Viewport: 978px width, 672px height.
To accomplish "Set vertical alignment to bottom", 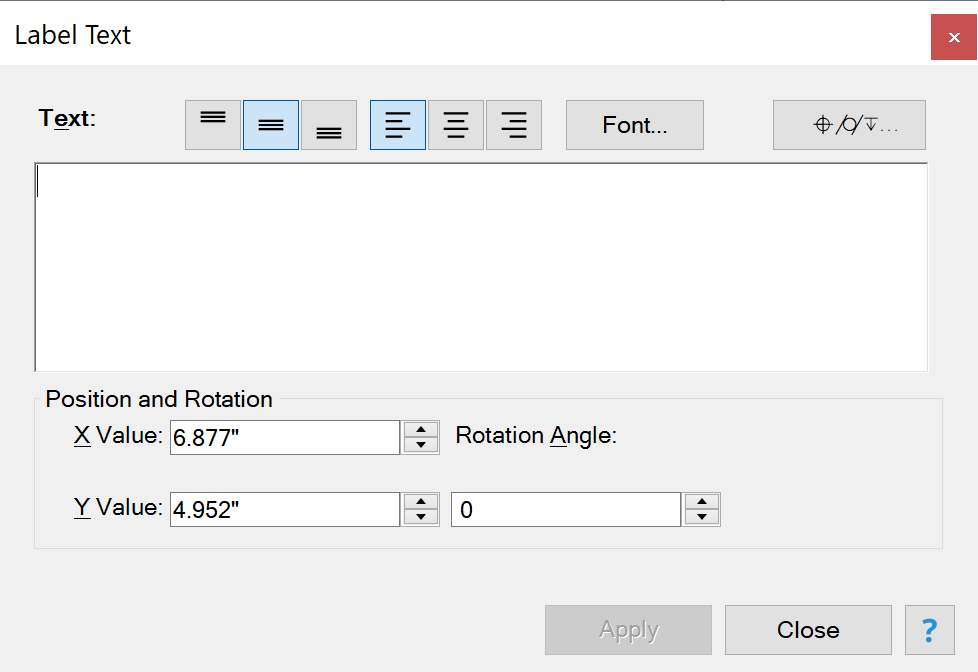I will [329, 125].
